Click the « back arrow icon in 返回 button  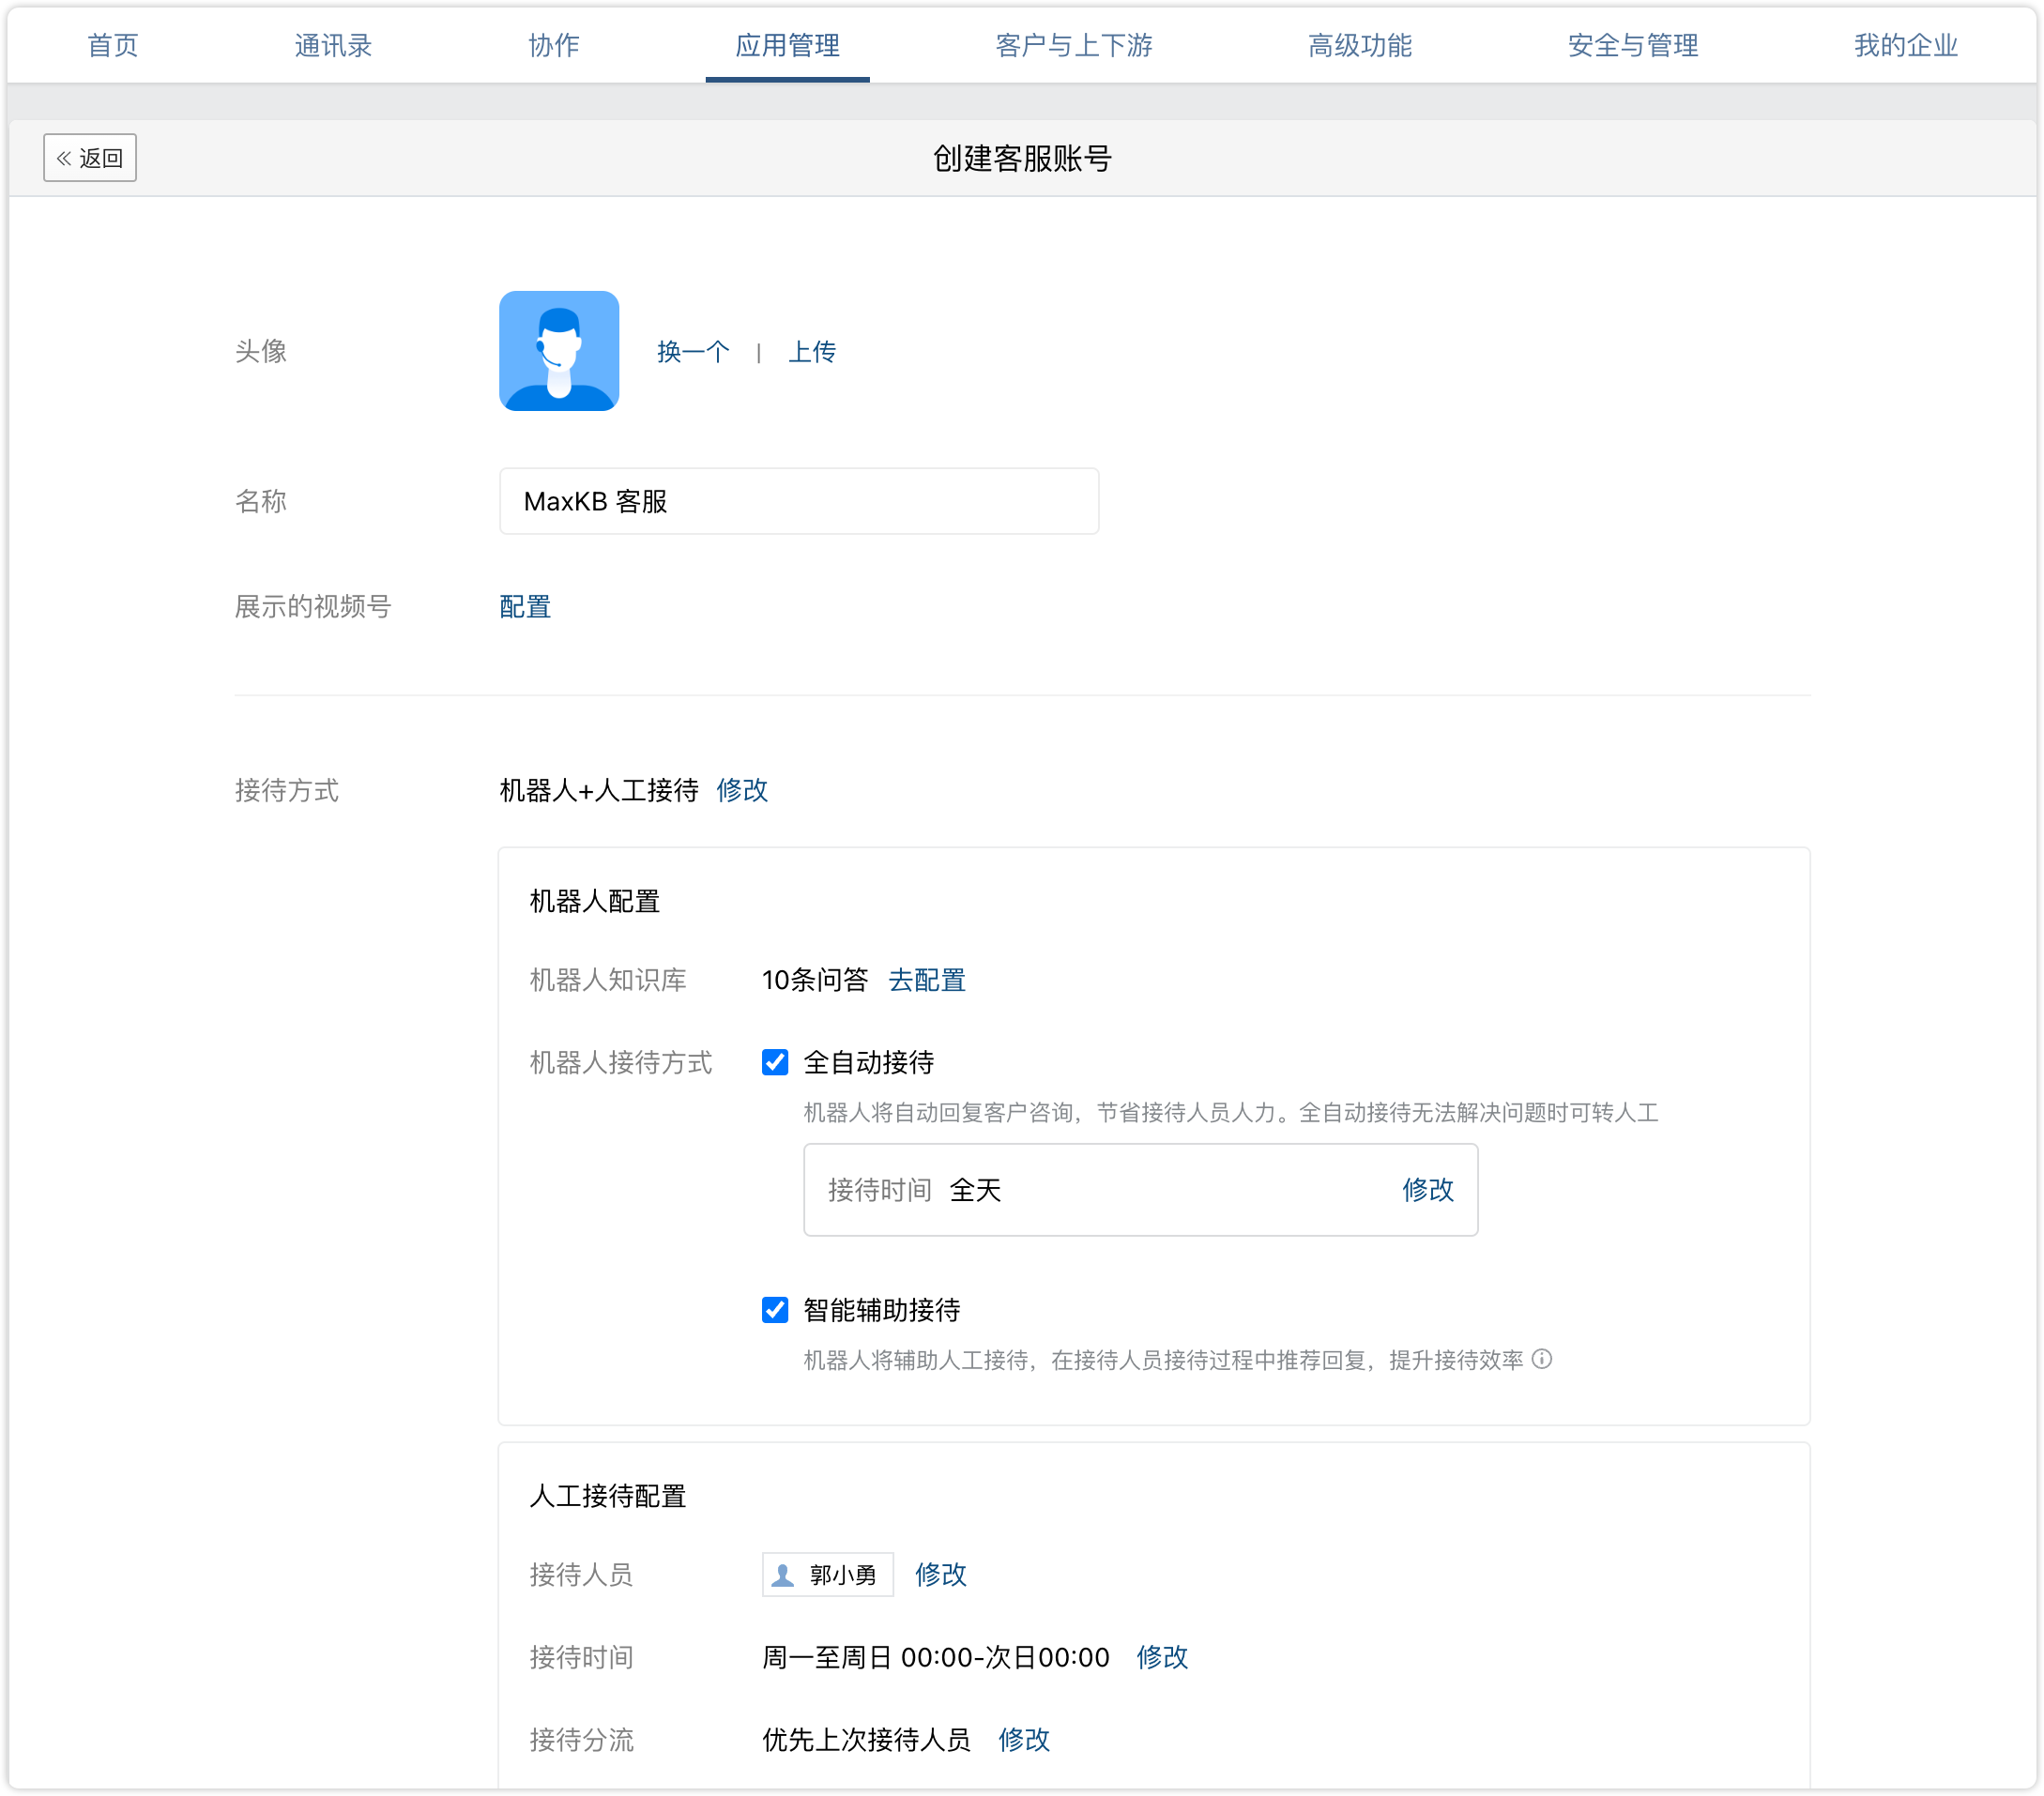pyautogui.click(x=64, y=157)
